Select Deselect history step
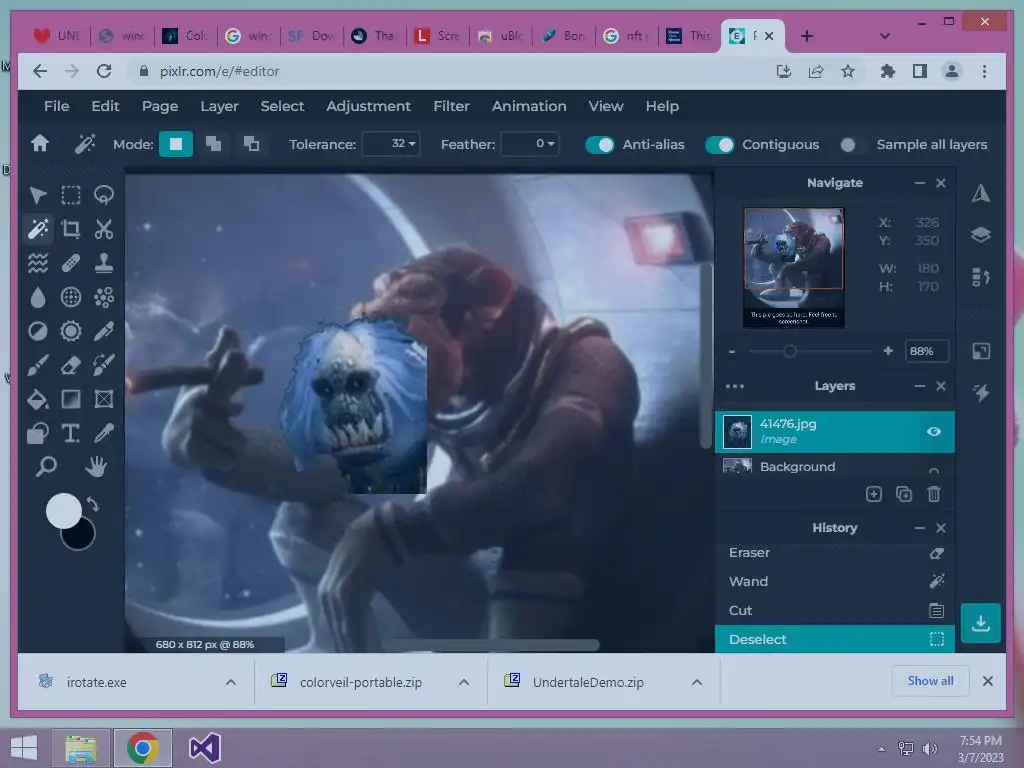The width and height of the screenshot is (1024, 768). (x=835, y=639)
